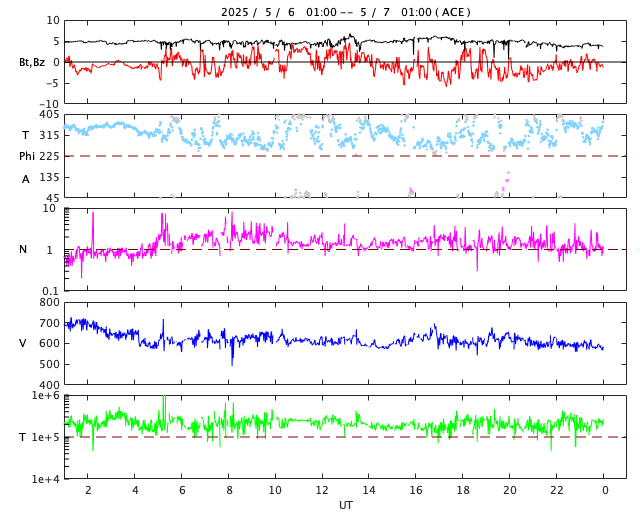Click the UT x-axis title

(x=346, y=505)
